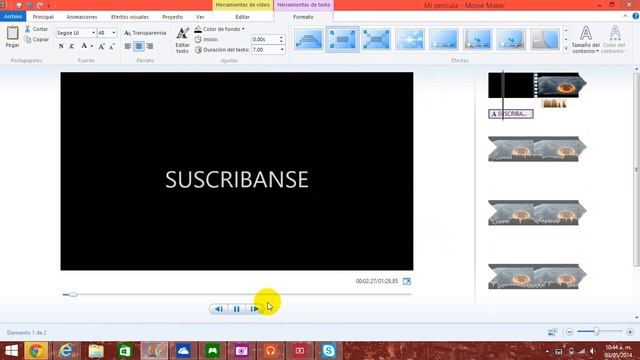This screenshot has height=360, width=640.
Task: Collapse the ribbon with the chevron
Action: click(625, 16)
